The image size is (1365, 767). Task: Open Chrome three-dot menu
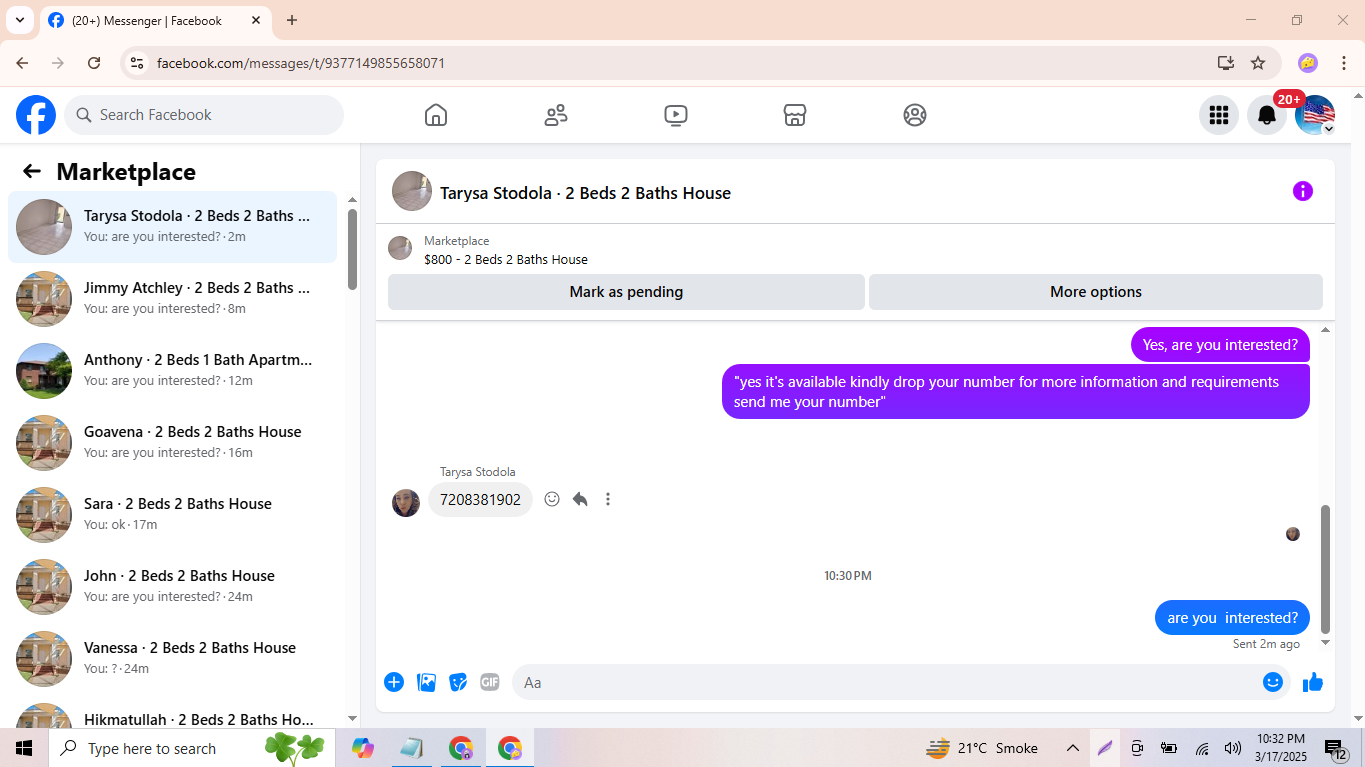click(x=1344, y=63)
